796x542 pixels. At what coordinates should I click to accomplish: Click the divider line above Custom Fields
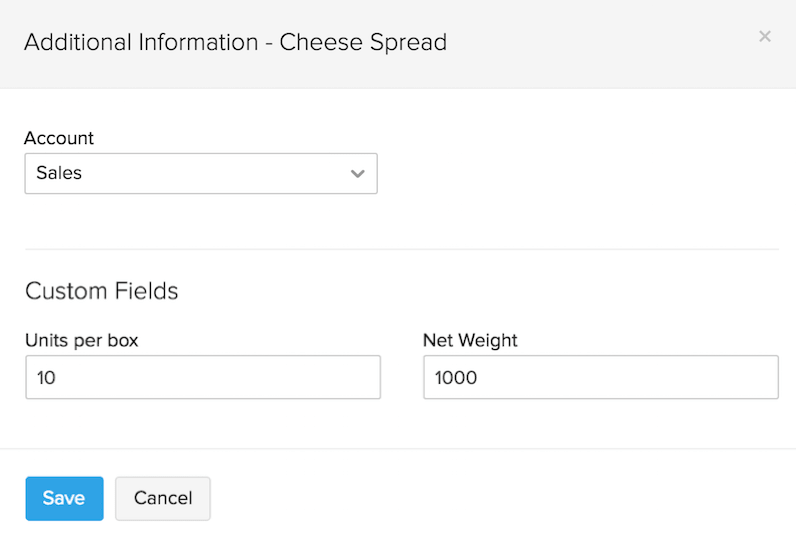[x=400, y=249]
